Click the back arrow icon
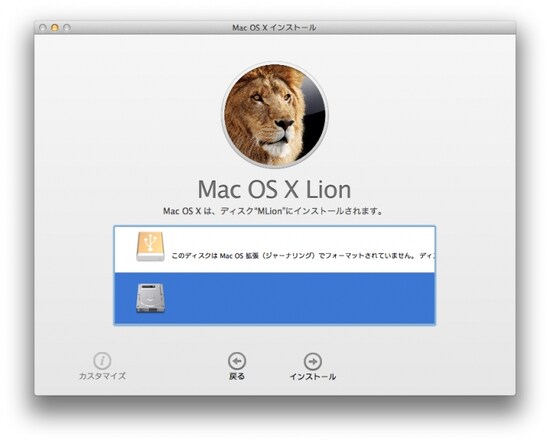550x443 pixels. pyautogui.click(x=237, y=361)
